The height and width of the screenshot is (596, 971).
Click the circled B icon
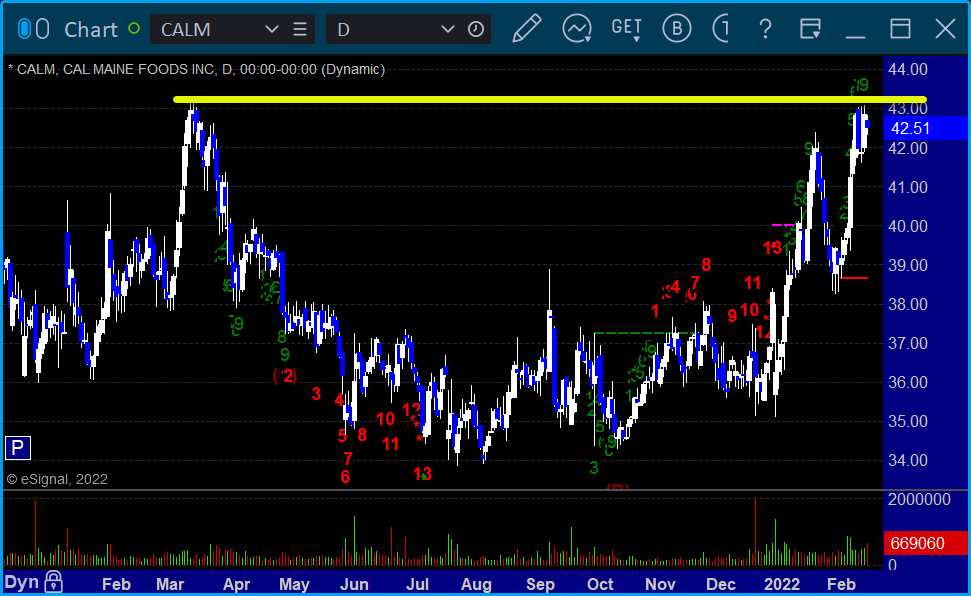pos(676,28)
